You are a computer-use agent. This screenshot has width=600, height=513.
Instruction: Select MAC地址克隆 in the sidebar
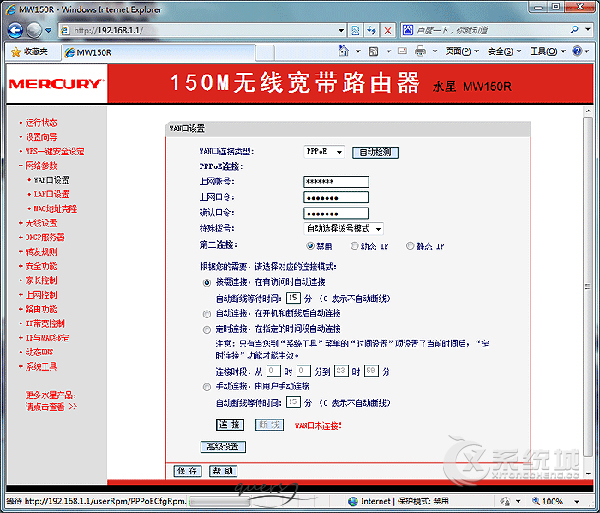click(55, 209)
